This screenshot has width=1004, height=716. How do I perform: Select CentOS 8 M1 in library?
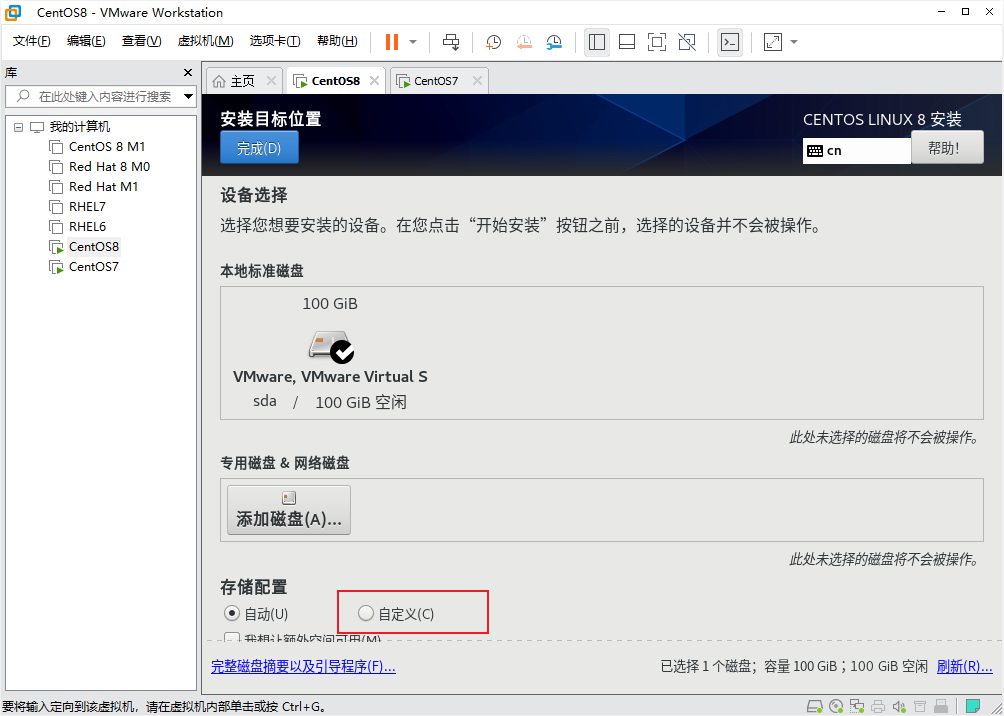107,147
